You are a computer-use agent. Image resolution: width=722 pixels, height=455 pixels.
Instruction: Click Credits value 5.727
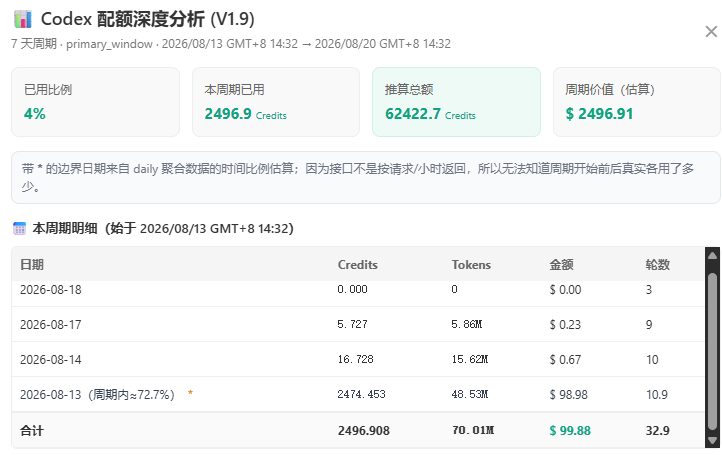pos(352,324)
